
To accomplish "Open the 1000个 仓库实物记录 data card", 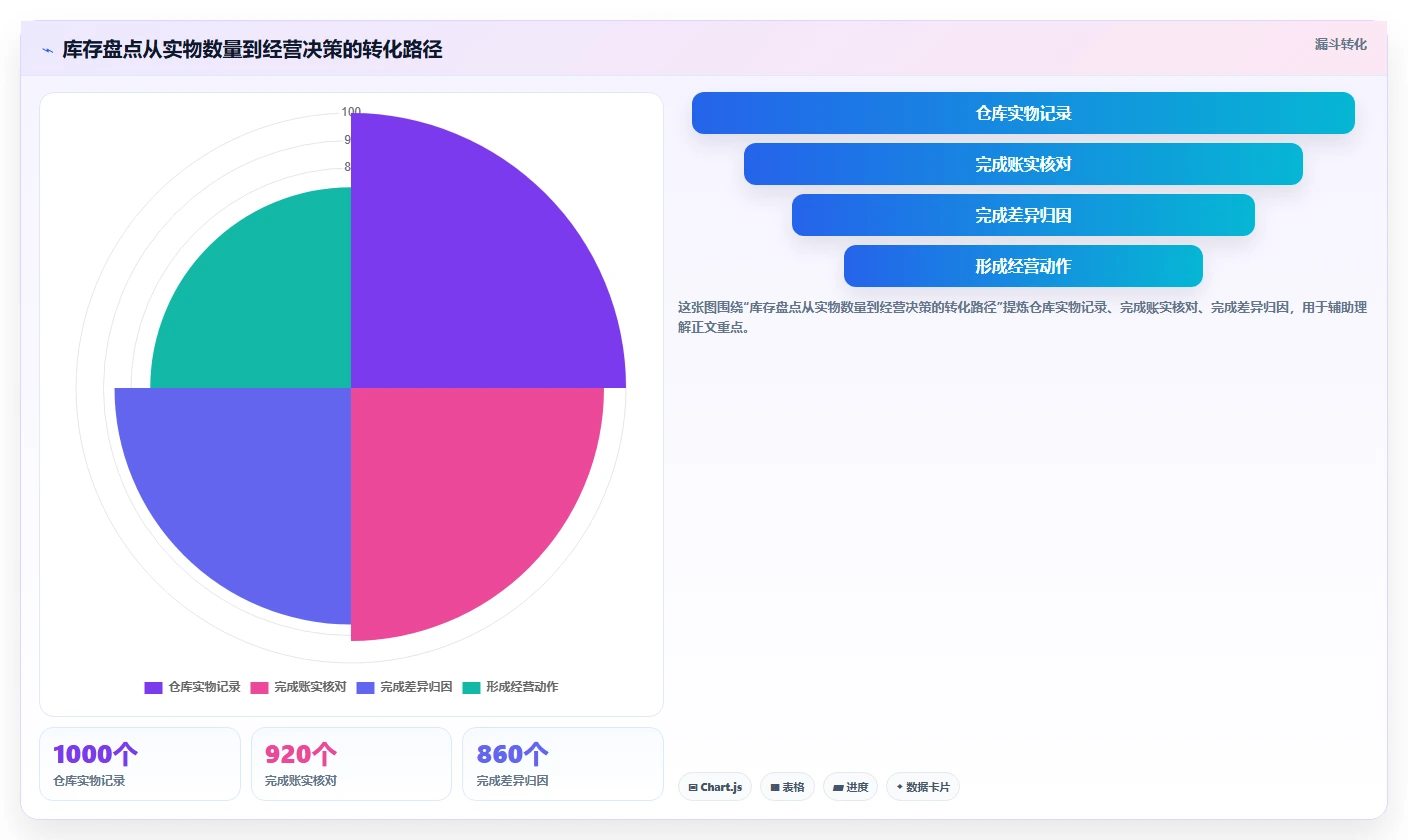I will 140,764.
